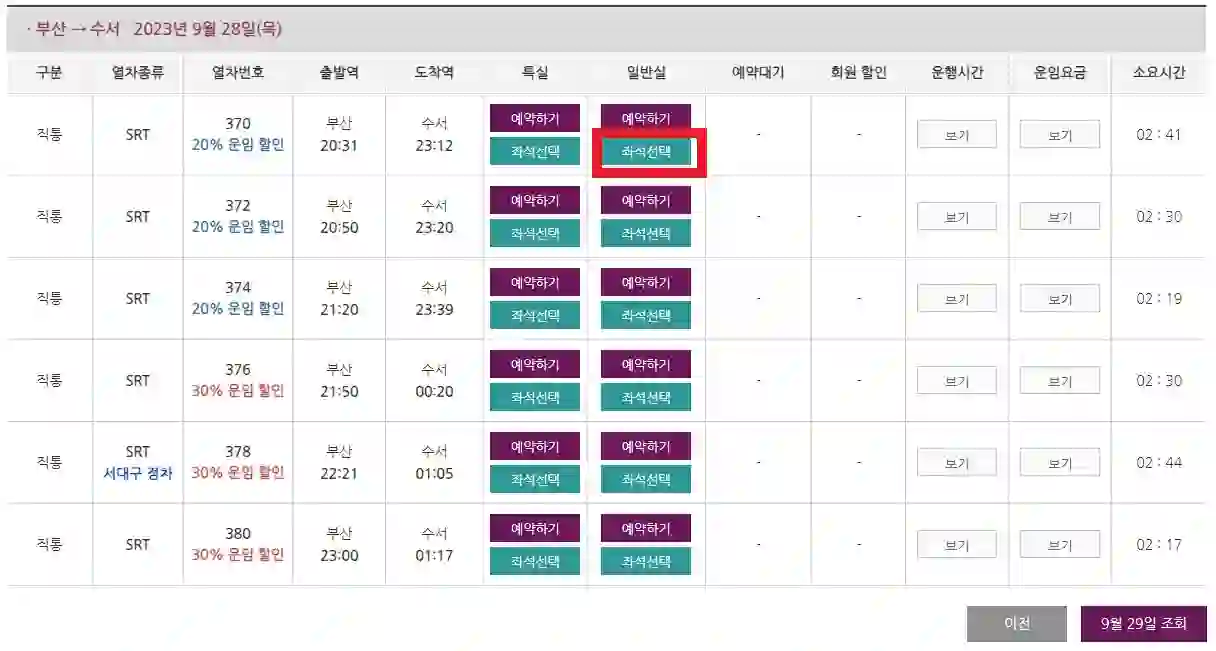Choose general seats for last train 380
Screen dimensions: 1216x651
coord(646,561)
